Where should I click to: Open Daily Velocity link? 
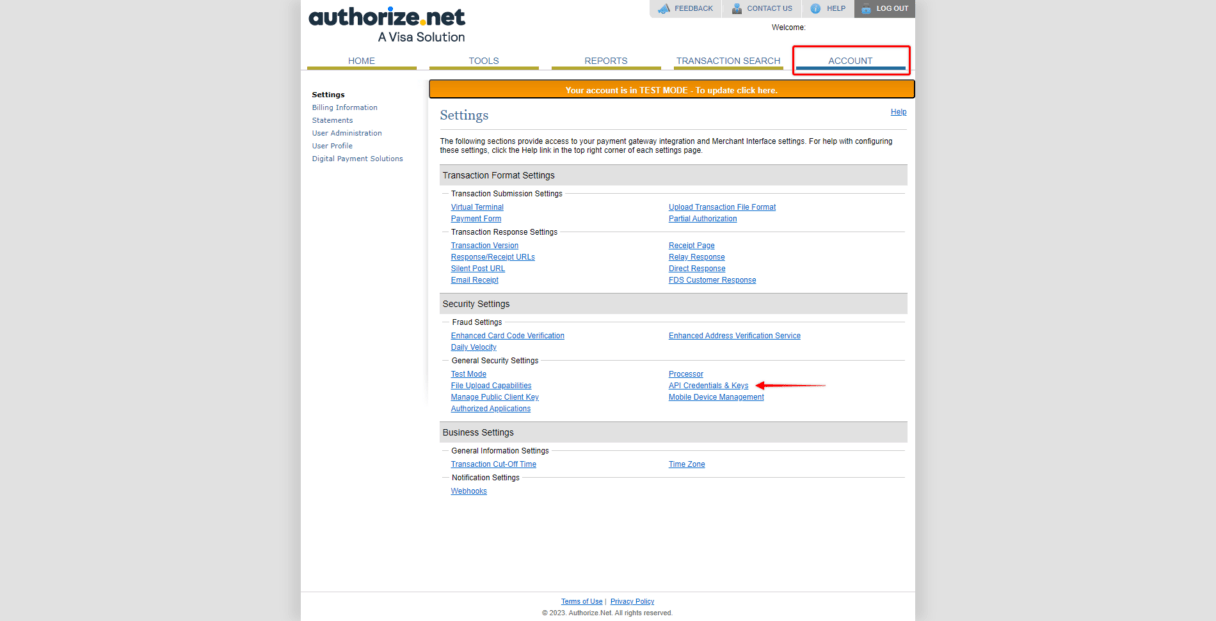(x=473, y=348)
